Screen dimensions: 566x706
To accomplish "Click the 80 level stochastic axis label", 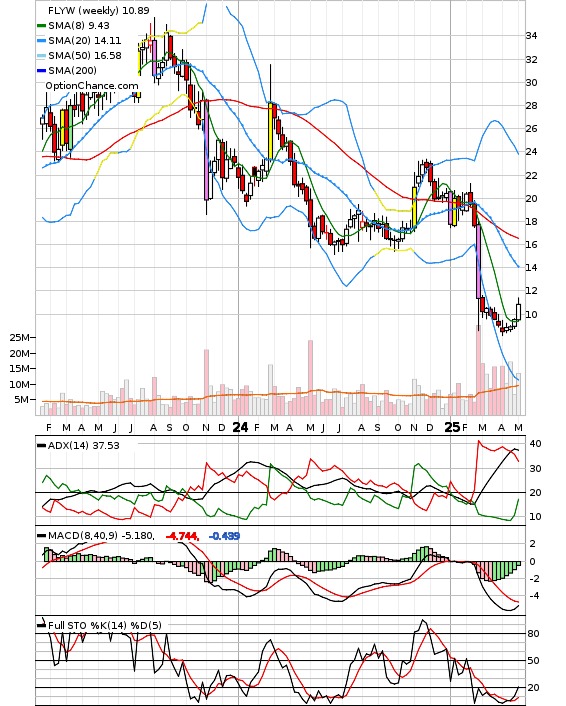I will [533, 634].
